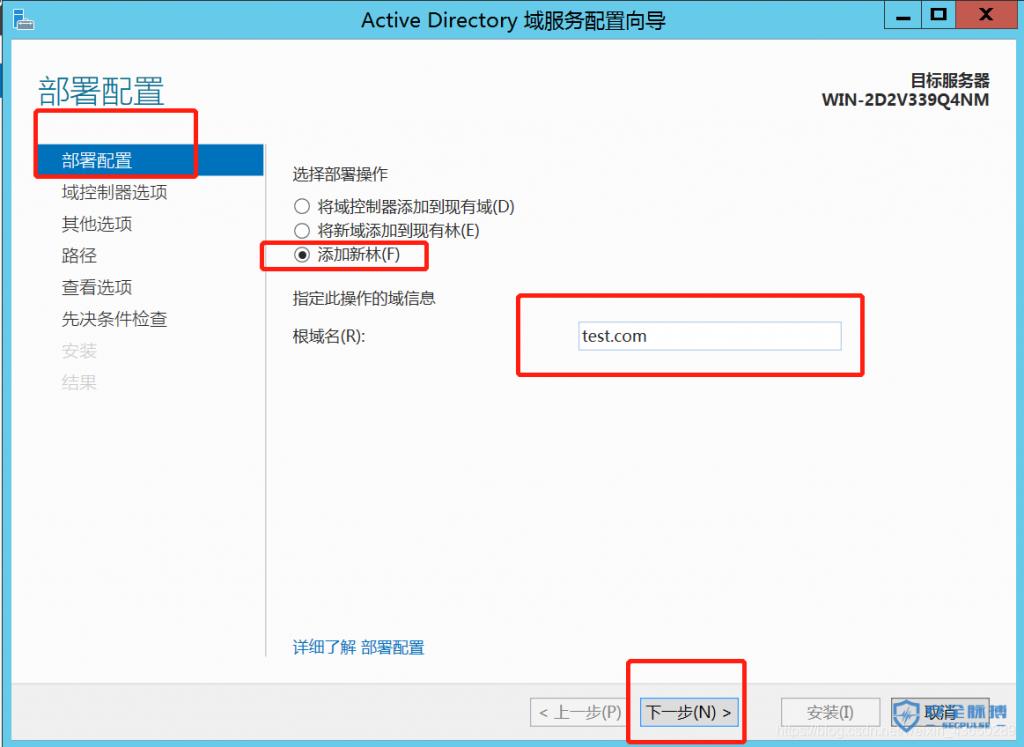
Task: Click the 选择部署操作 heading text
Action: 340,174
